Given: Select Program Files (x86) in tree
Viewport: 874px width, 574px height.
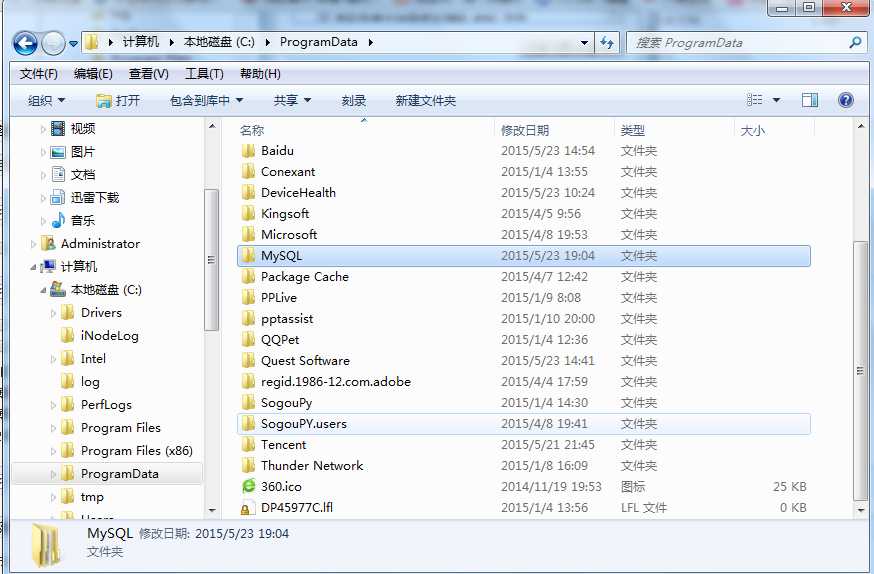Looking at the screenshot, I should [x=137, y=450].
